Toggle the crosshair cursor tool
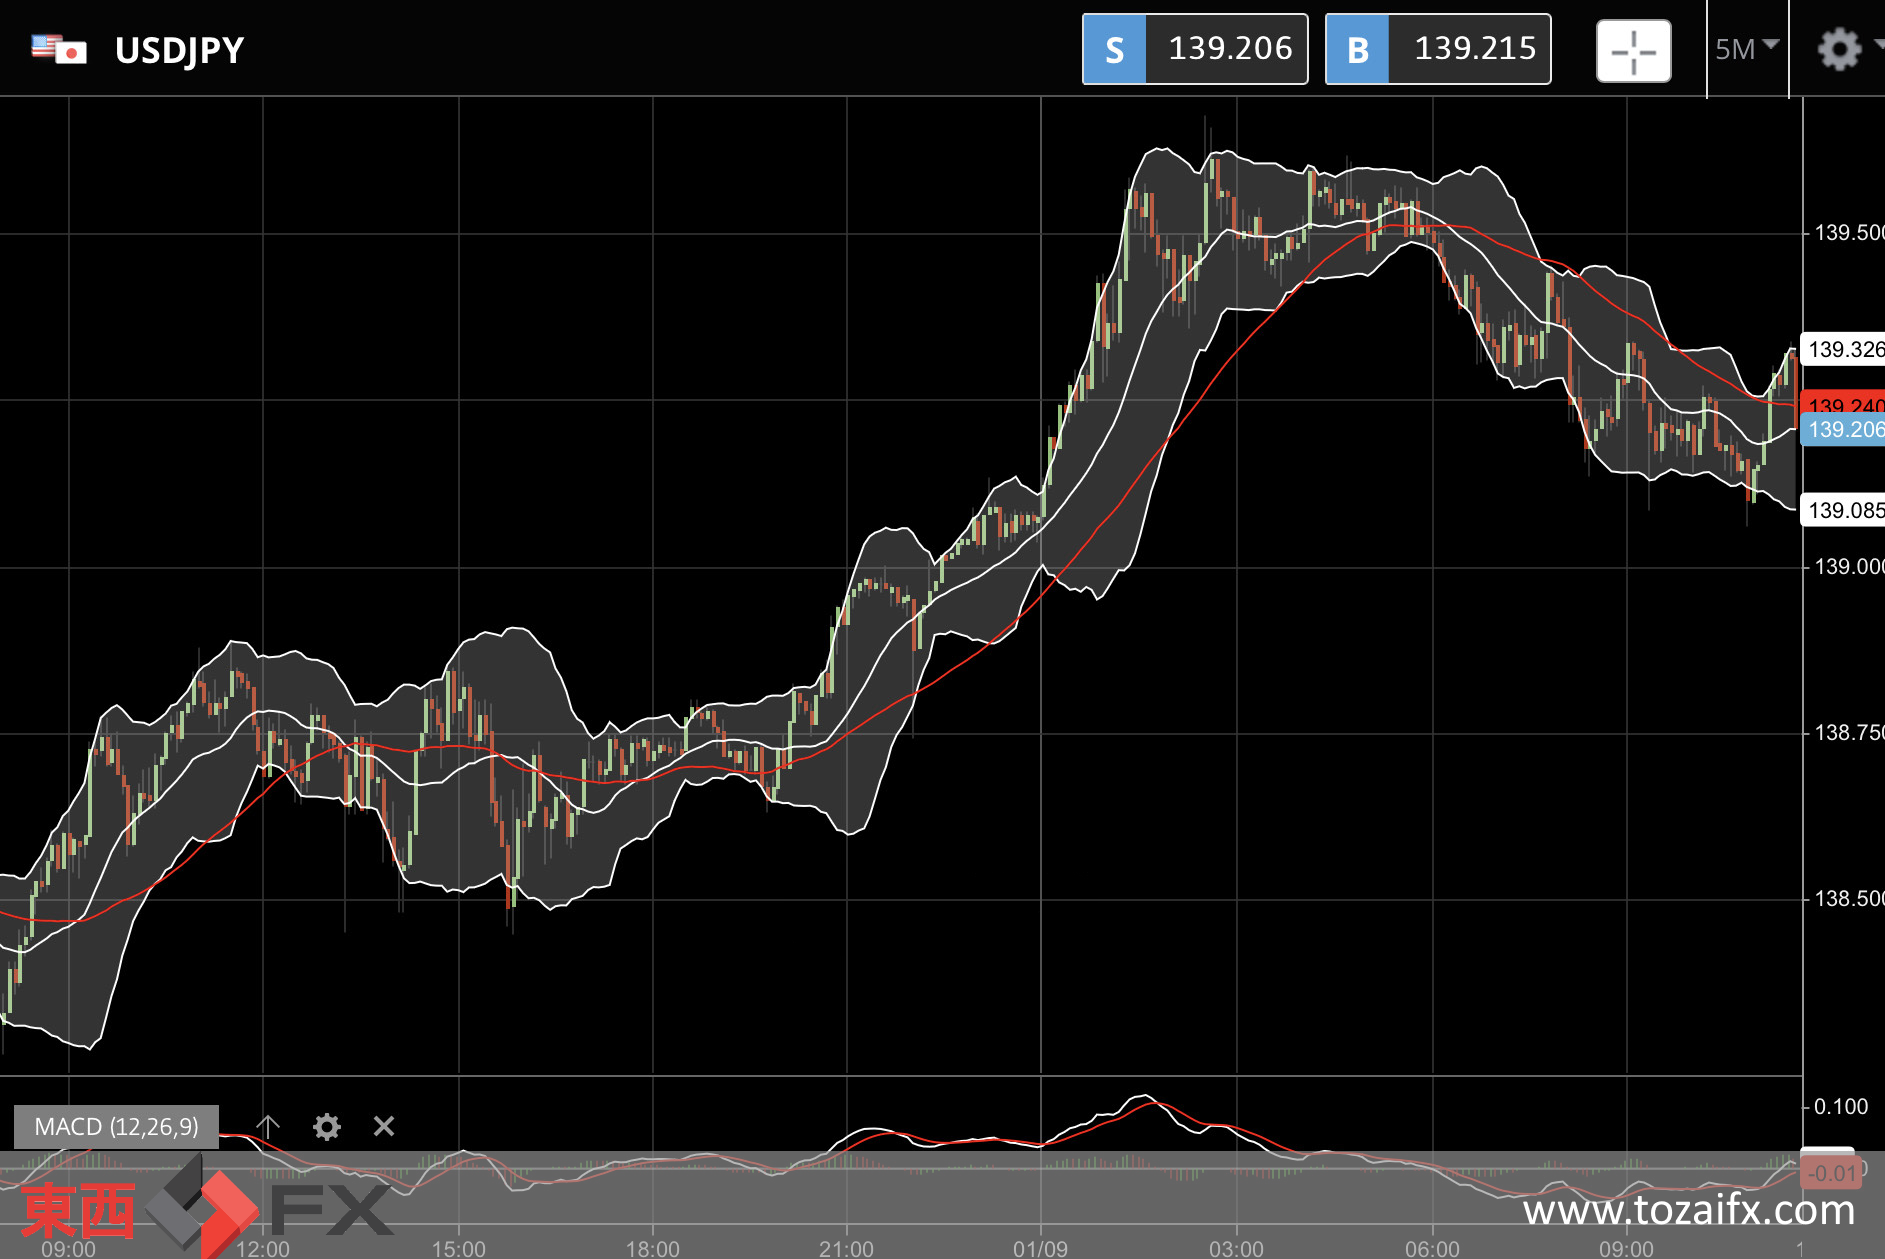 [1633, 50]
